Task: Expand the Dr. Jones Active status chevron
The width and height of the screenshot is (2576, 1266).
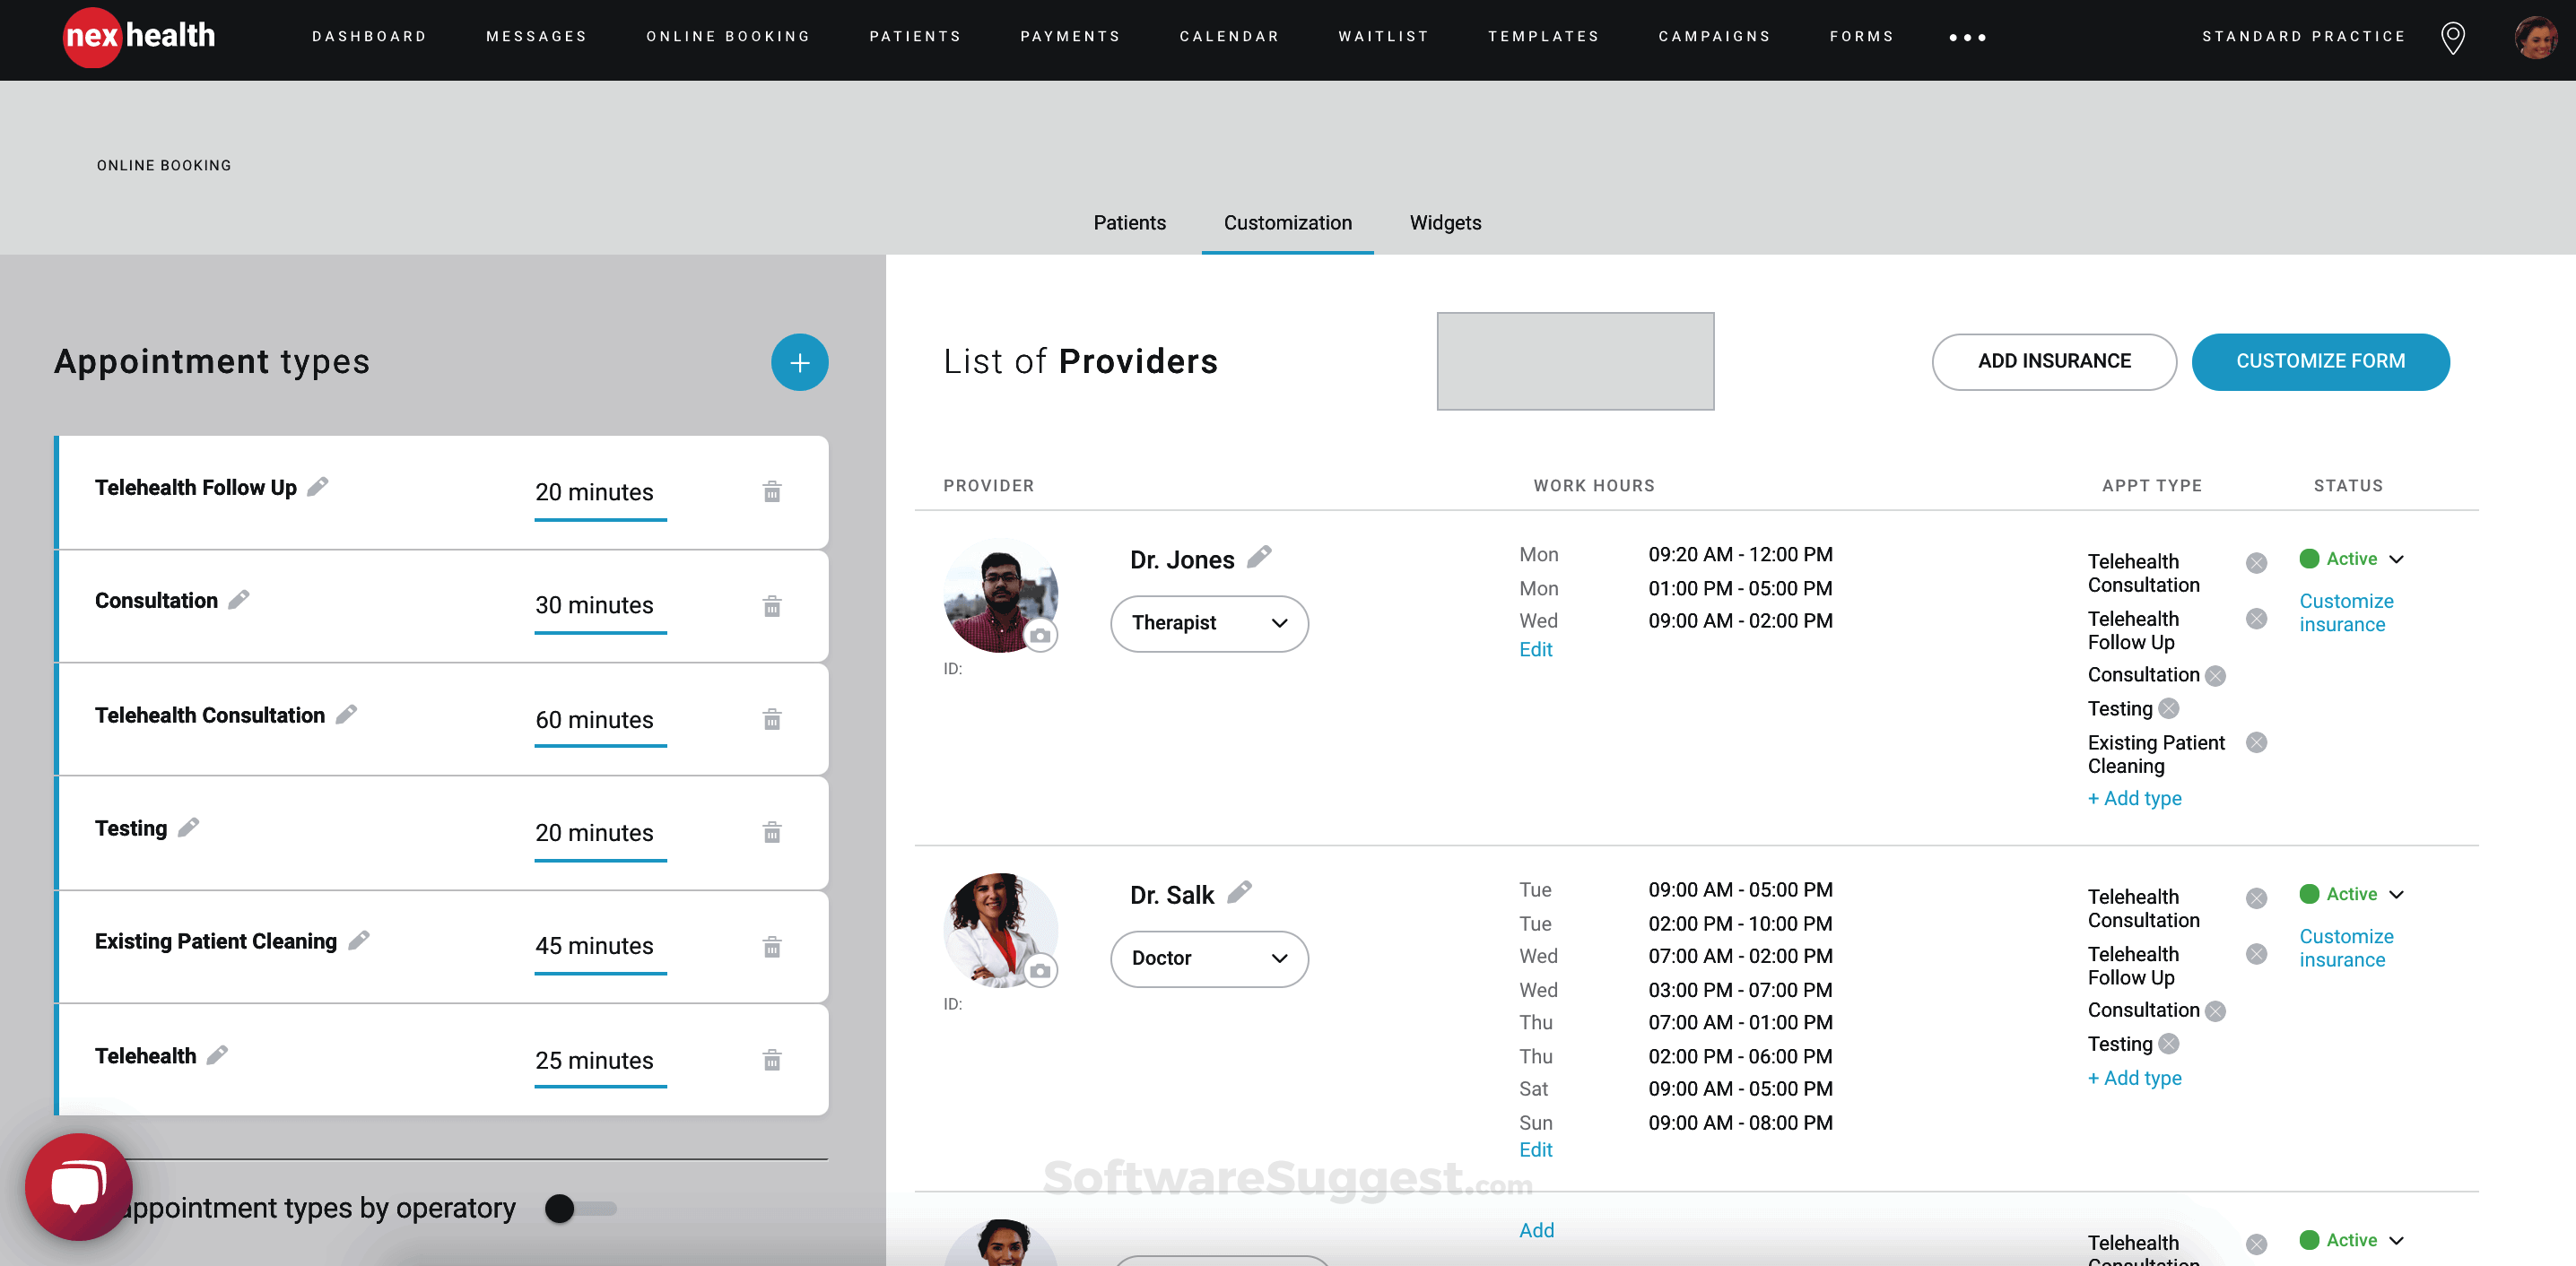Action: pyautogui.click(x=2398, y=559)
